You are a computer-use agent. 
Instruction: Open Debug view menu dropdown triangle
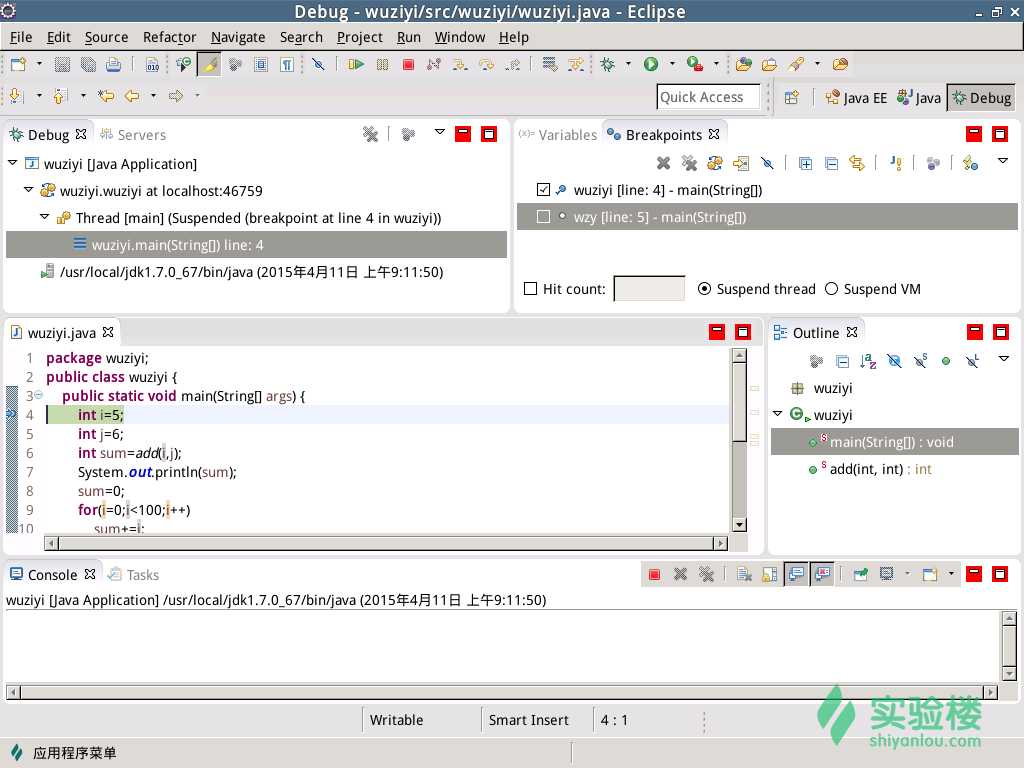click(x=440, y=132)
